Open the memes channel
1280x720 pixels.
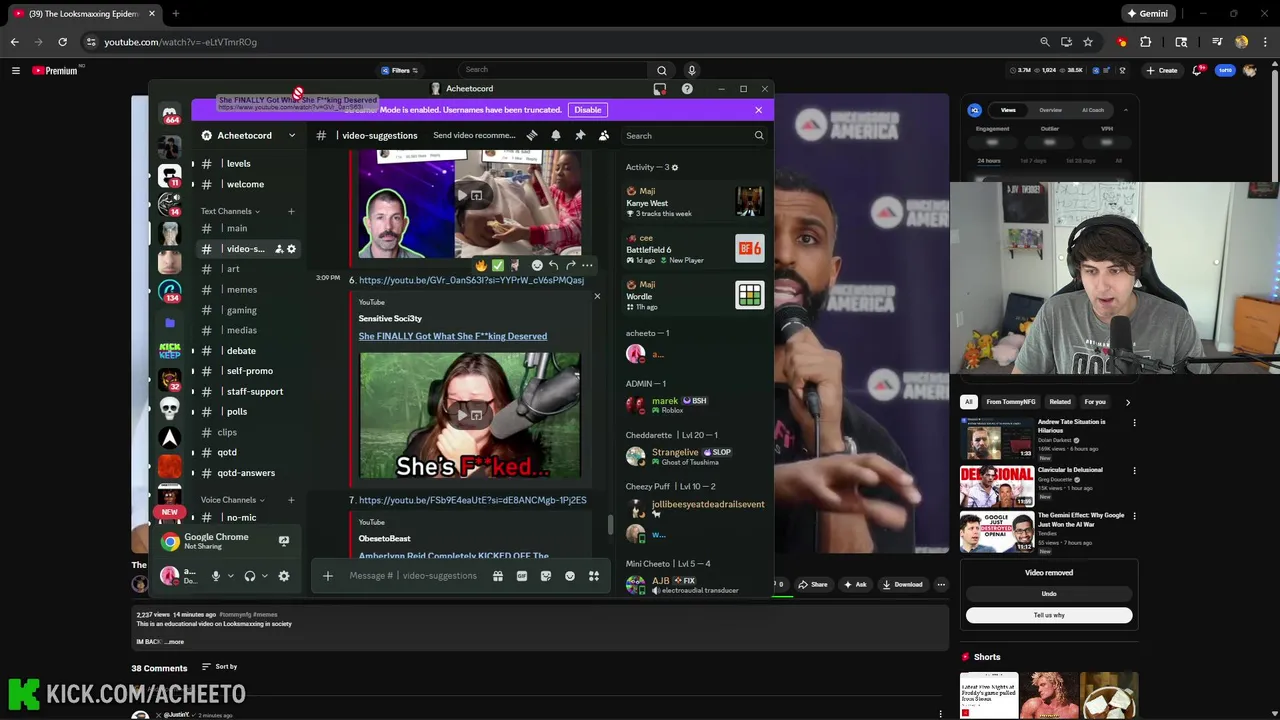[247, 290]
